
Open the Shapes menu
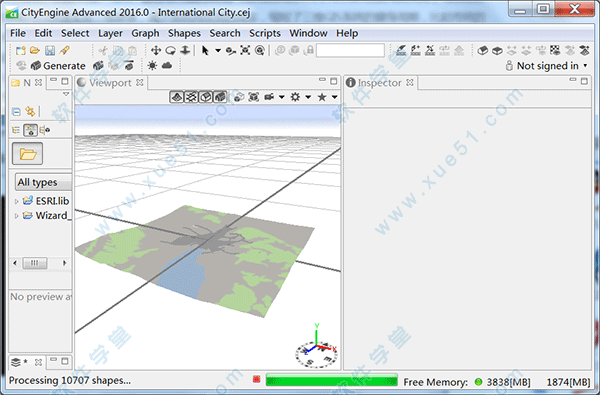(184, 33)
